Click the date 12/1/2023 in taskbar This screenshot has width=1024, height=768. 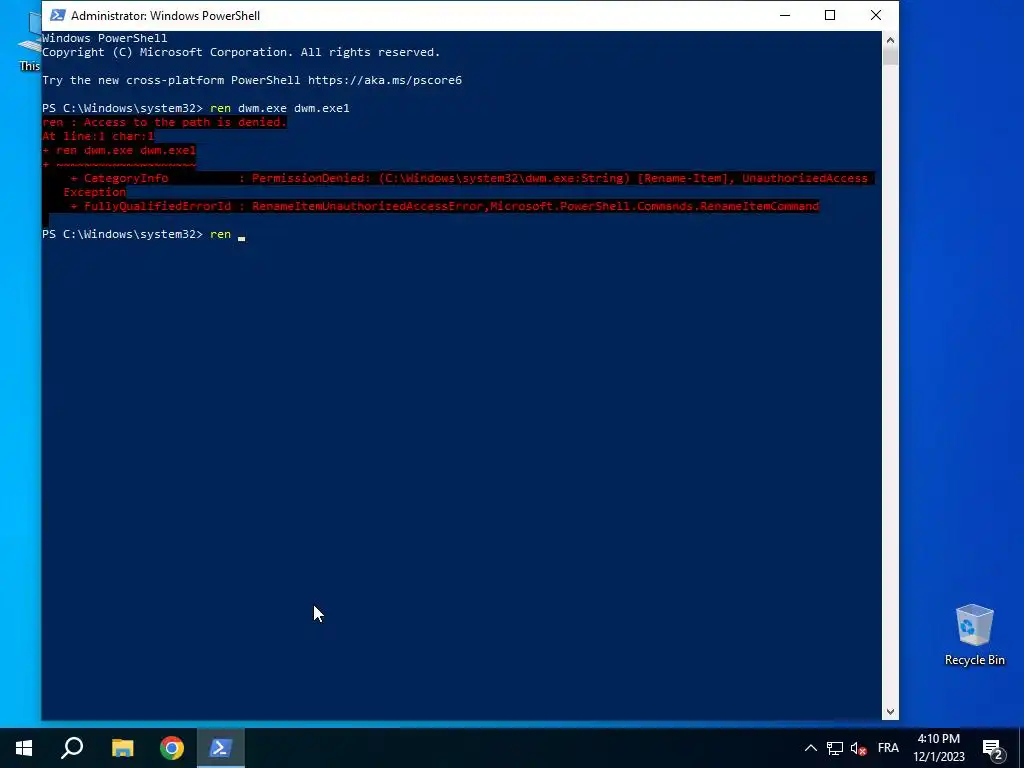tap(938, 757)
